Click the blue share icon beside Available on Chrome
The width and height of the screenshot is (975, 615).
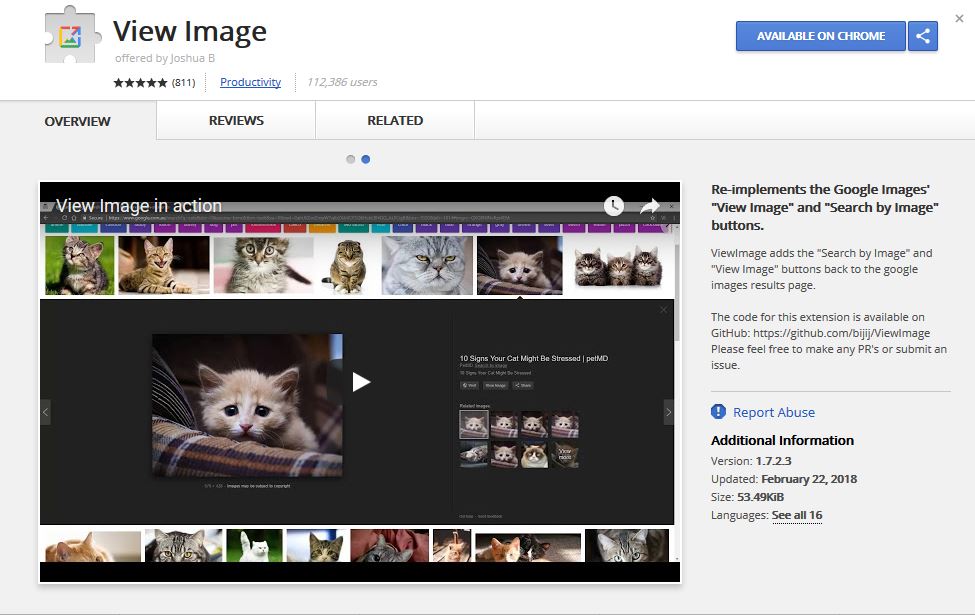921,36
